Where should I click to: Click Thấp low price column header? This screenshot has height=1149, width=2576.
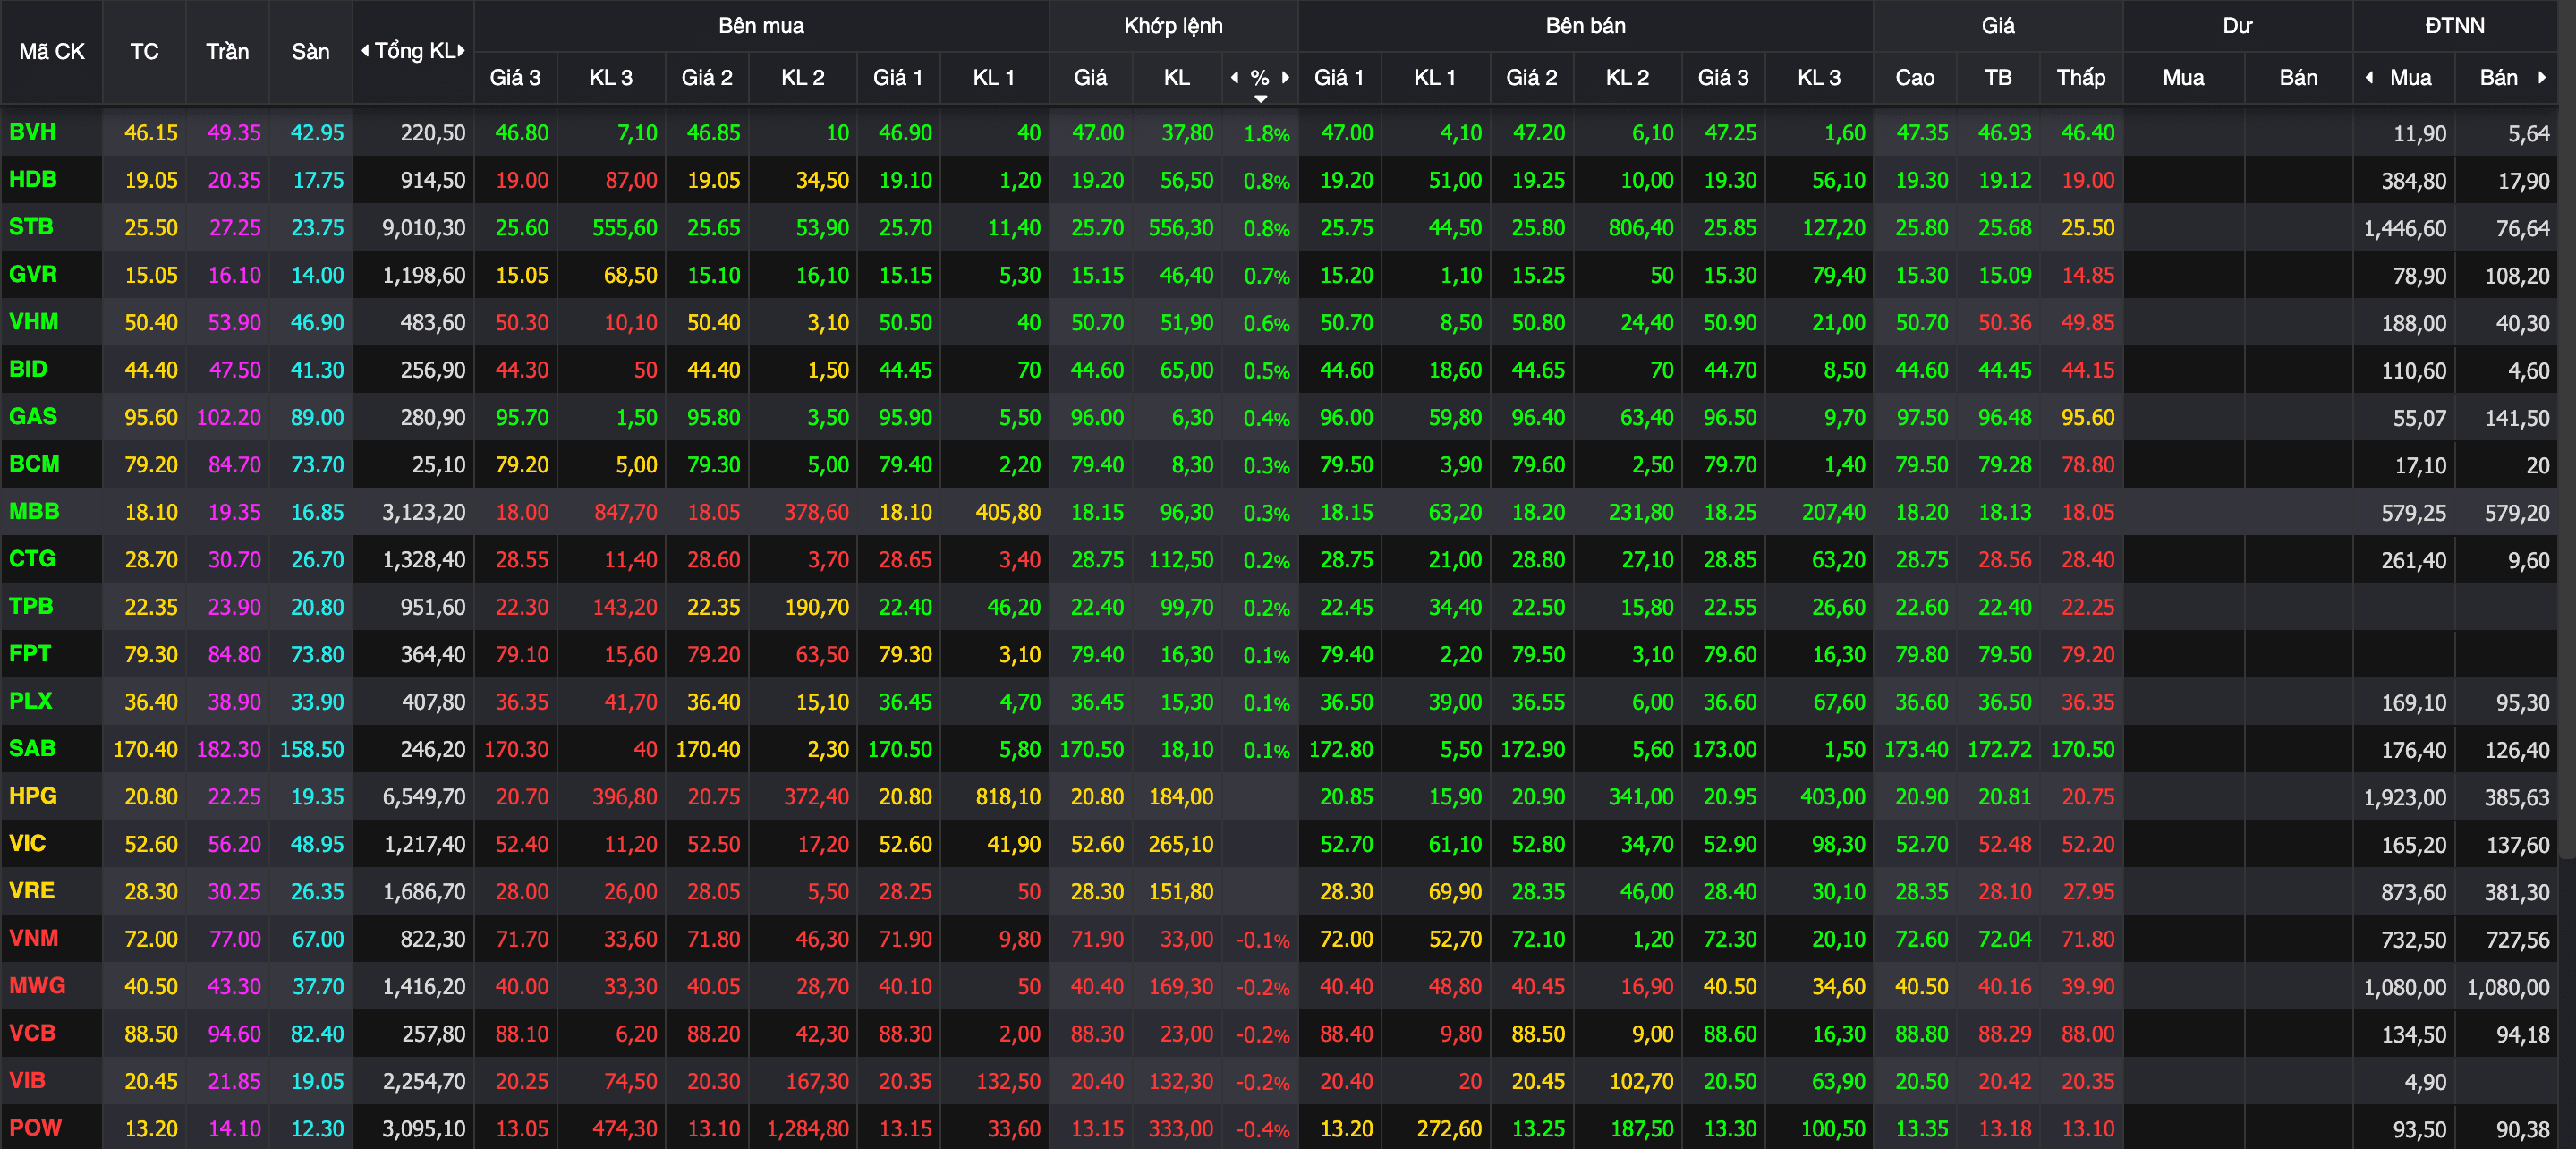[x=2081, y=77]
